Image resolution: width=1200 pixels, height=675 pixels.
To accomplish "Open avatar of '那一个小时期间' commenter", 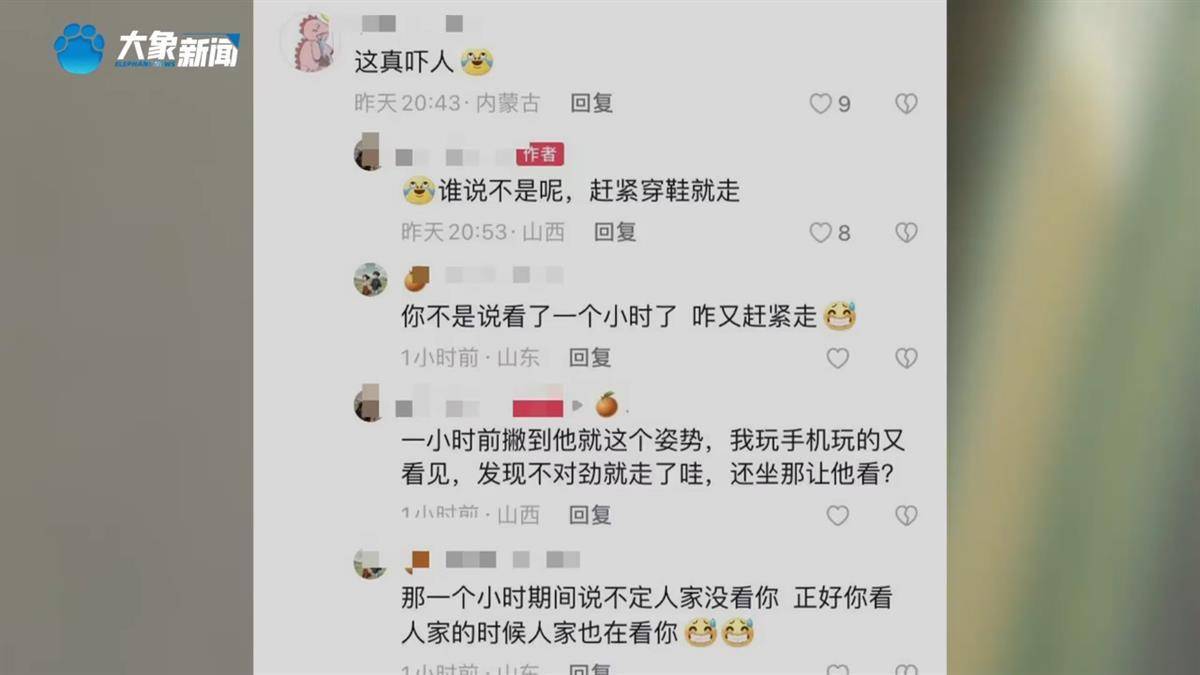I will pyautogui.click(x=370, y=563).
